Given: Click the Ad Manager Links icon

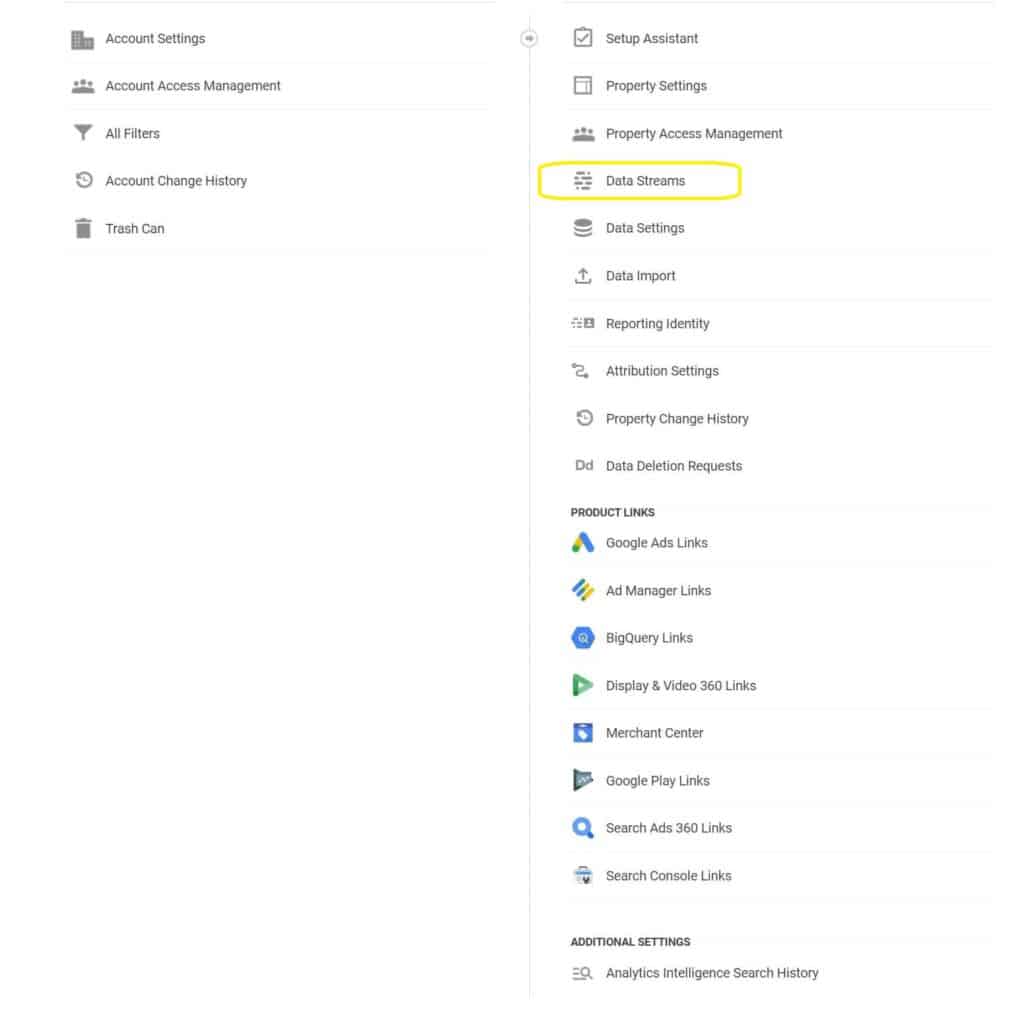Looking at the screenshot, I should click(x=583, y=590).
